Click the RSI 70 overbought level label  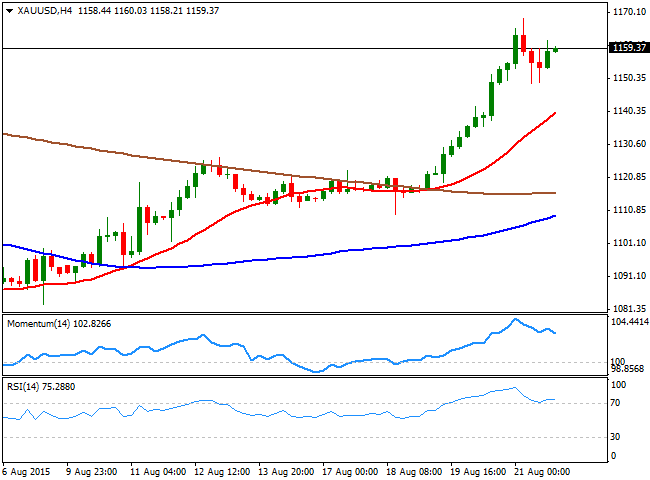tap(615, 403)
